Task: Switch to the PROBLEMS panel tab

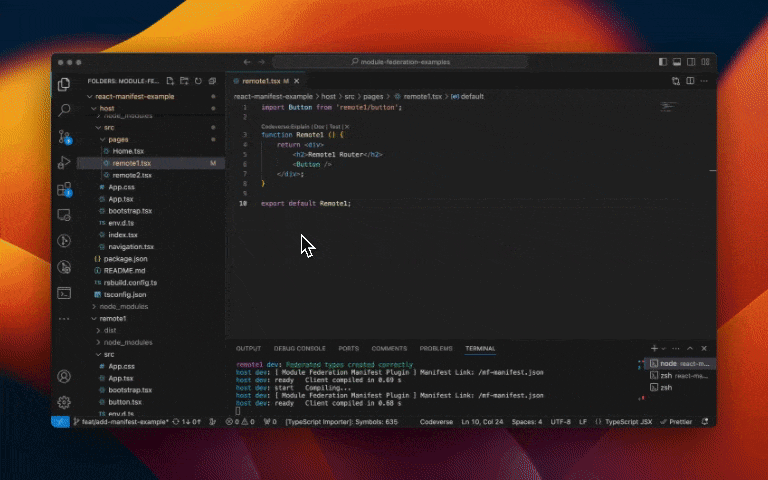Action: coord(436,348)
